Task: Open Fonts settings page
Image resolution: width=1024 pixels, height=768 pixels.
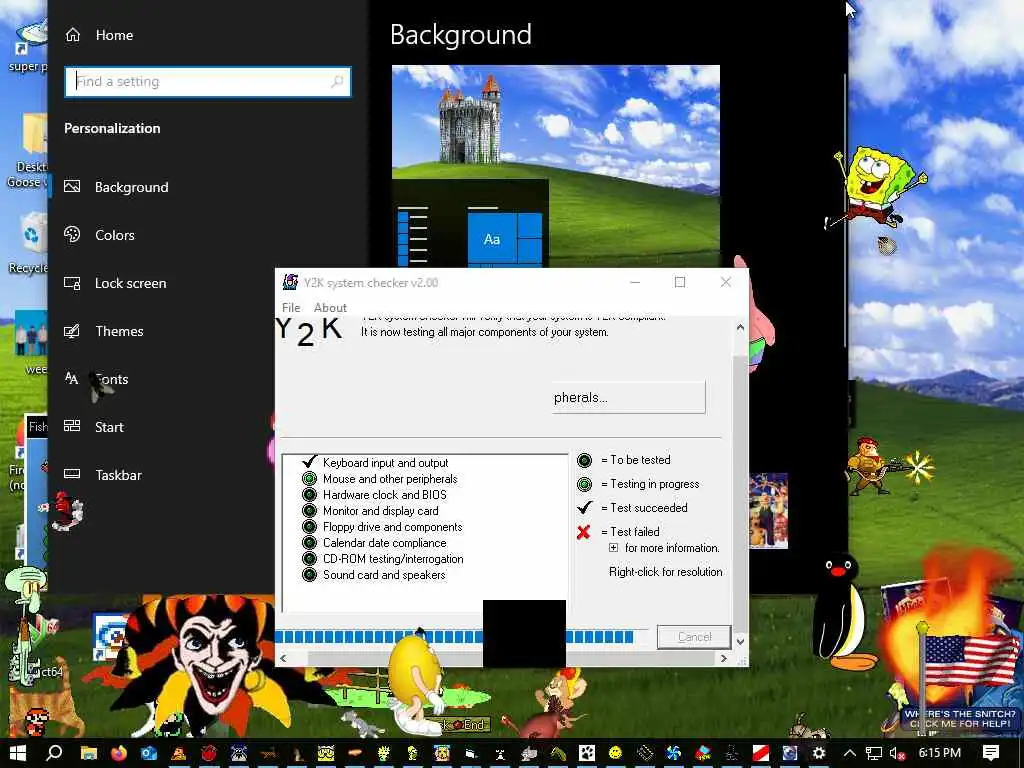Action: [96, 379]
